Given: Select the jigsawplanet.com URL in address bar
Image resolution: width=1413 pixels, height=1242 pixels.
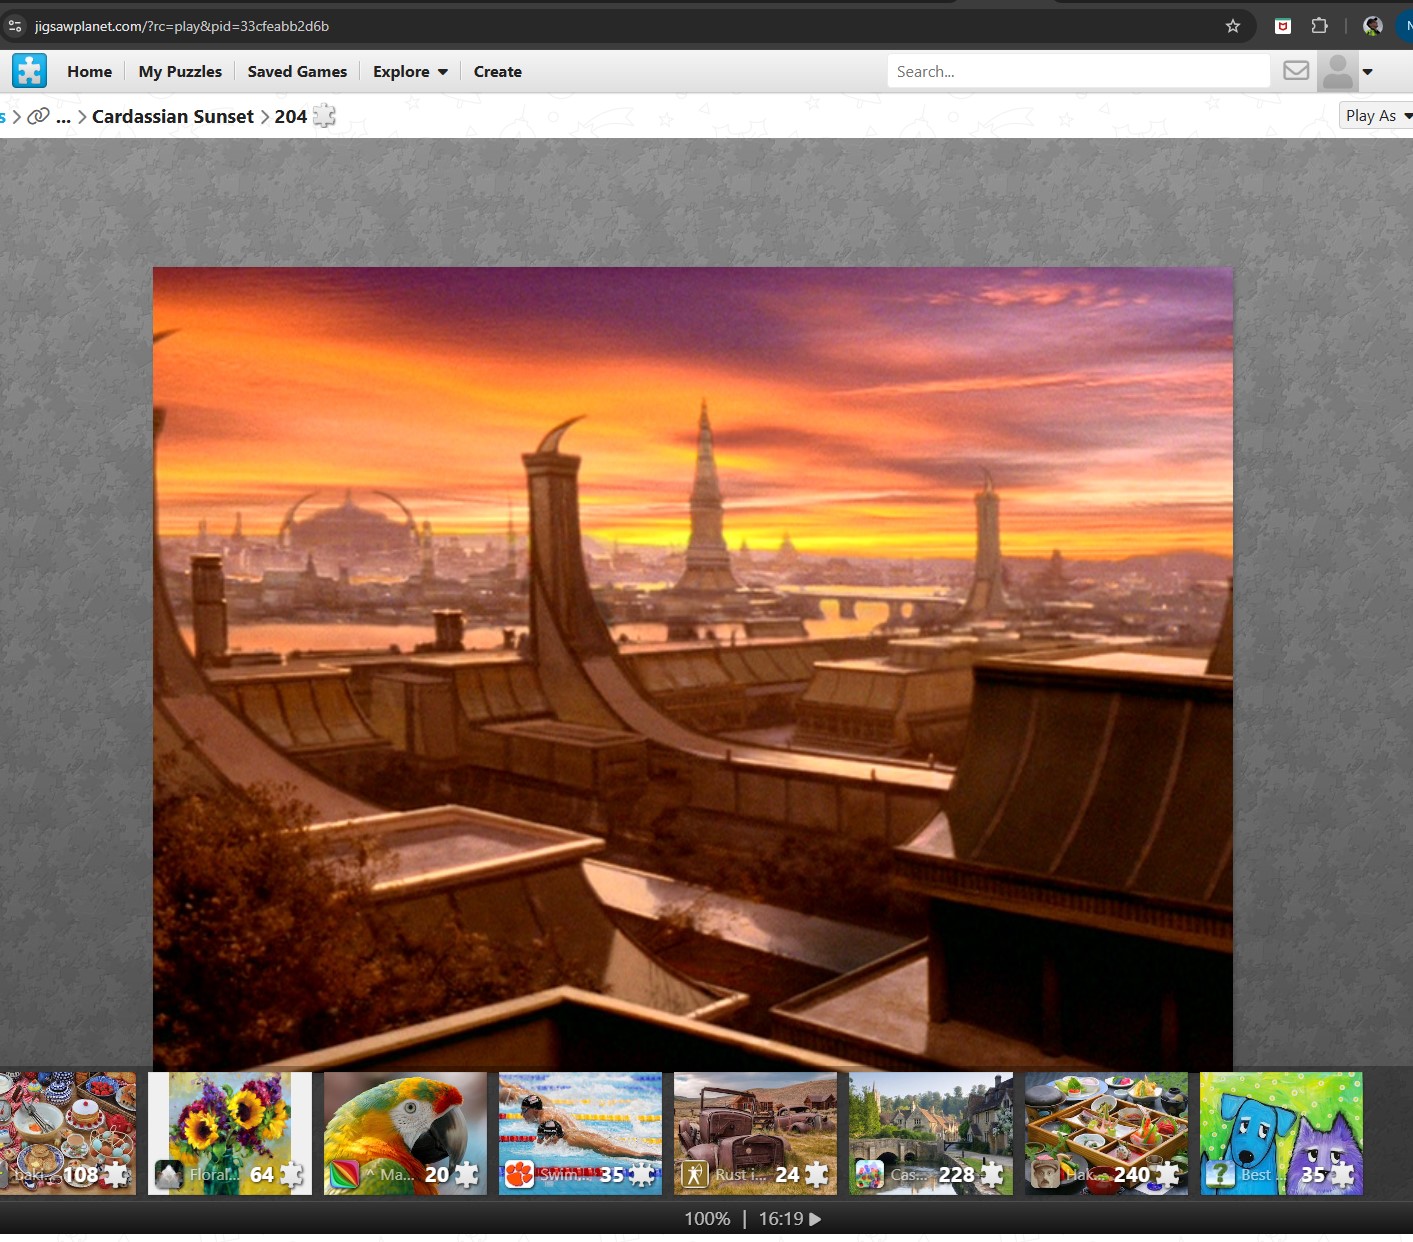Looking at the screenshot, I should [x=182, y=26].
